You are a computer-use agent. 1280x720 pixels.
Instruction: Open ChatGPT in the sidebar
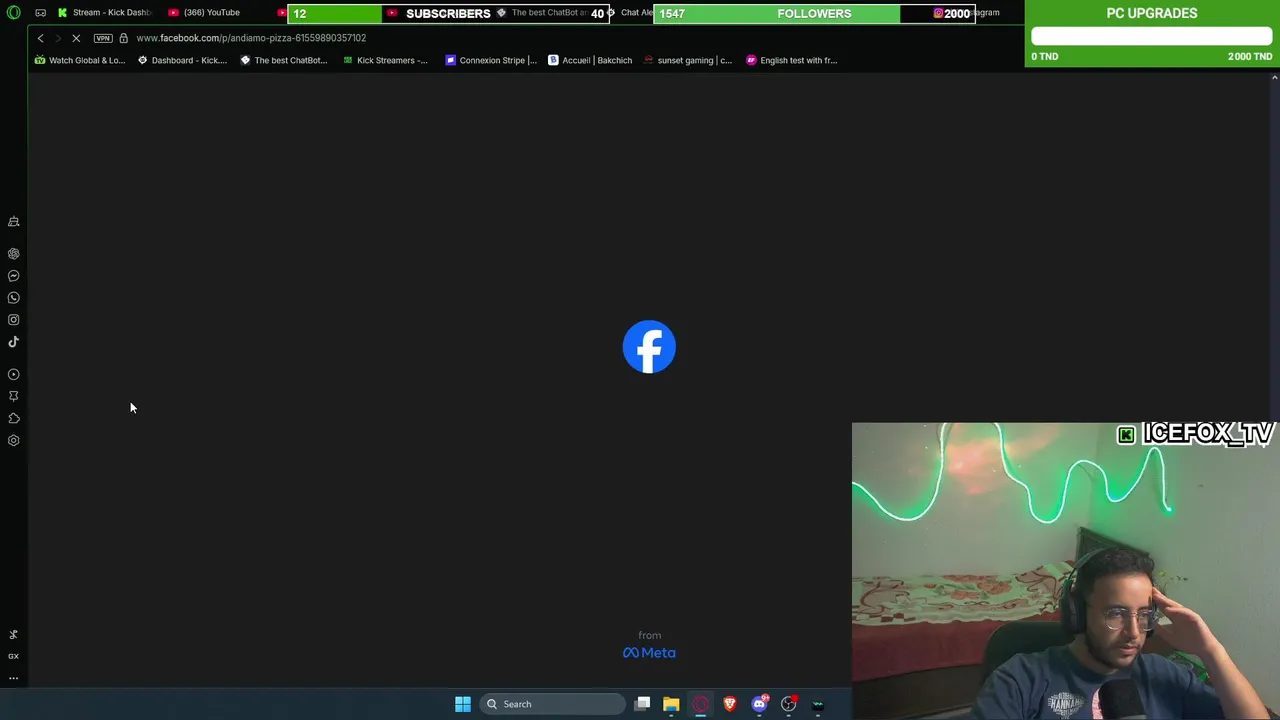click(14, 254)
